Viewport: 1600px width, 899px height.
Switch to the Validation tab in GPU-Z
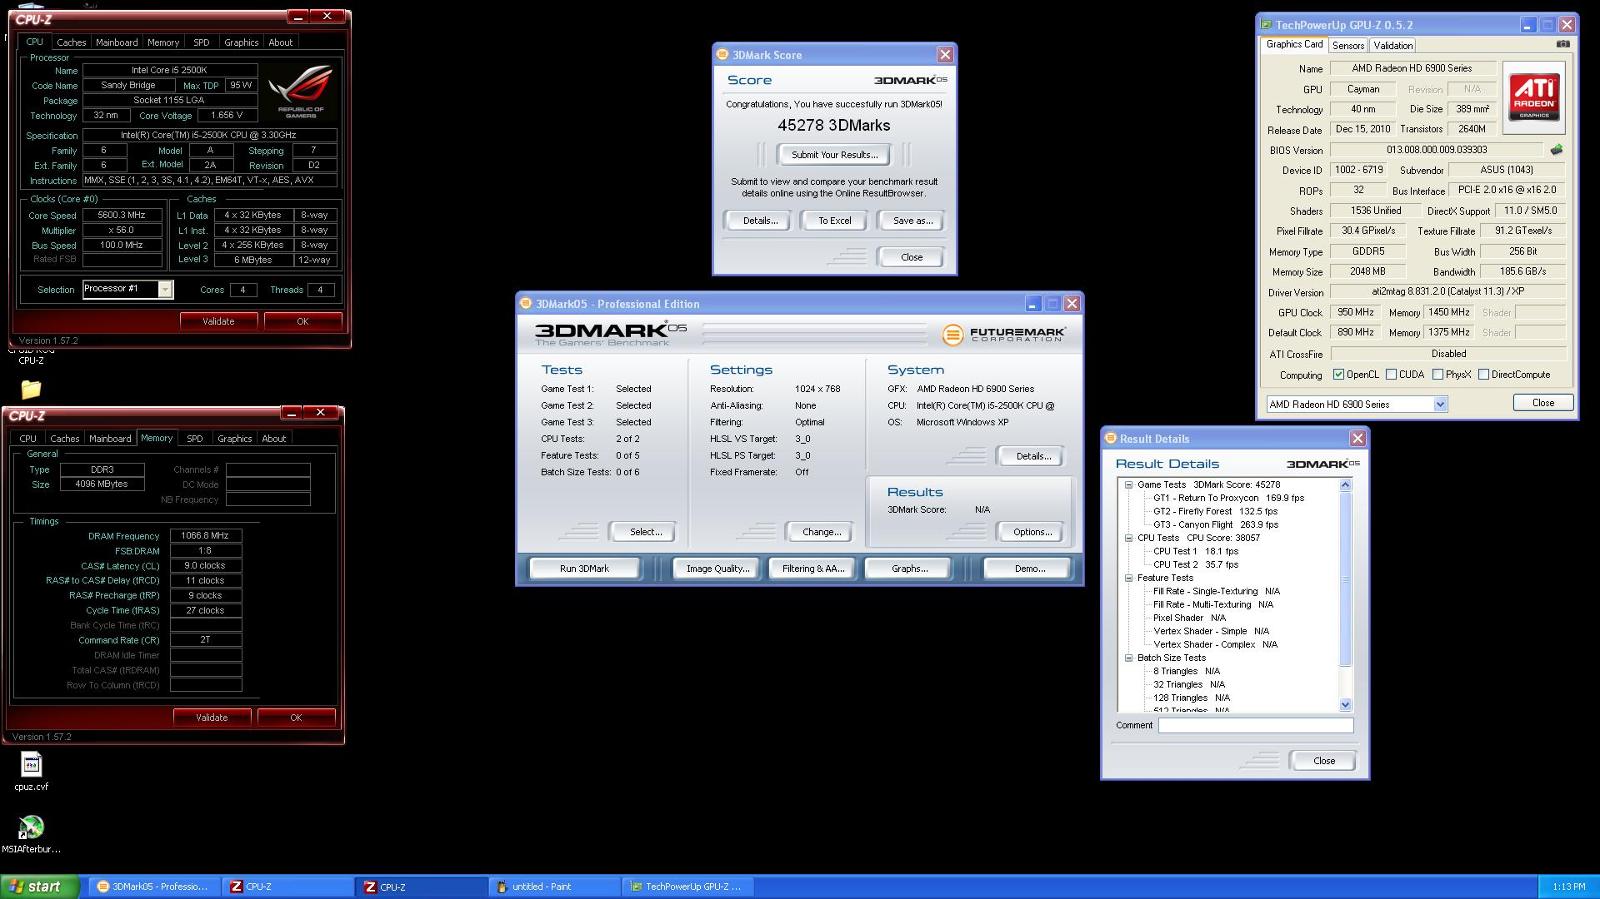1393,45
